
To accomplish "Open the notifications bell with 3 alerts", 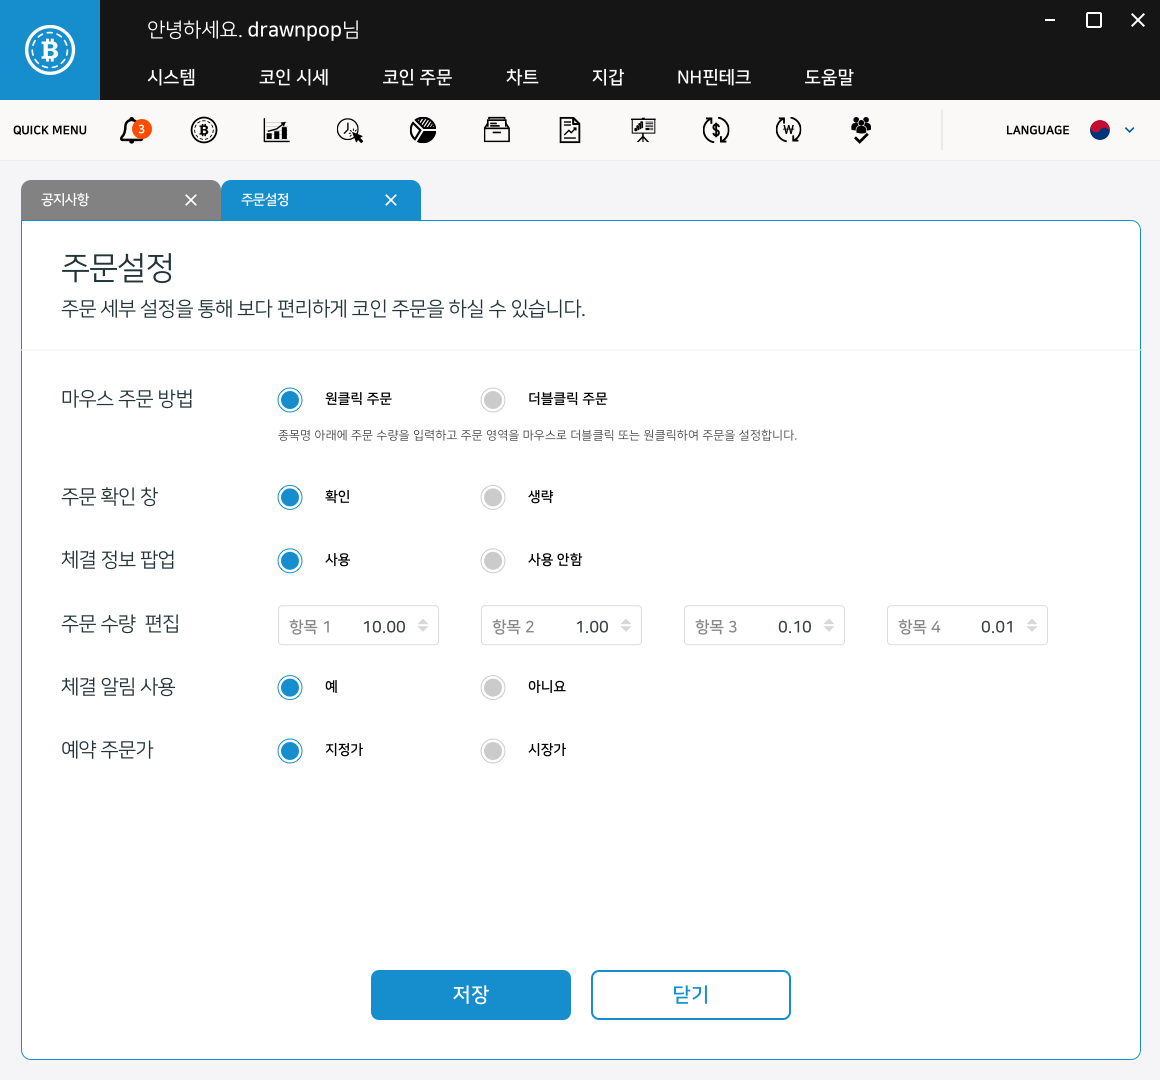I will pos(133,130).
